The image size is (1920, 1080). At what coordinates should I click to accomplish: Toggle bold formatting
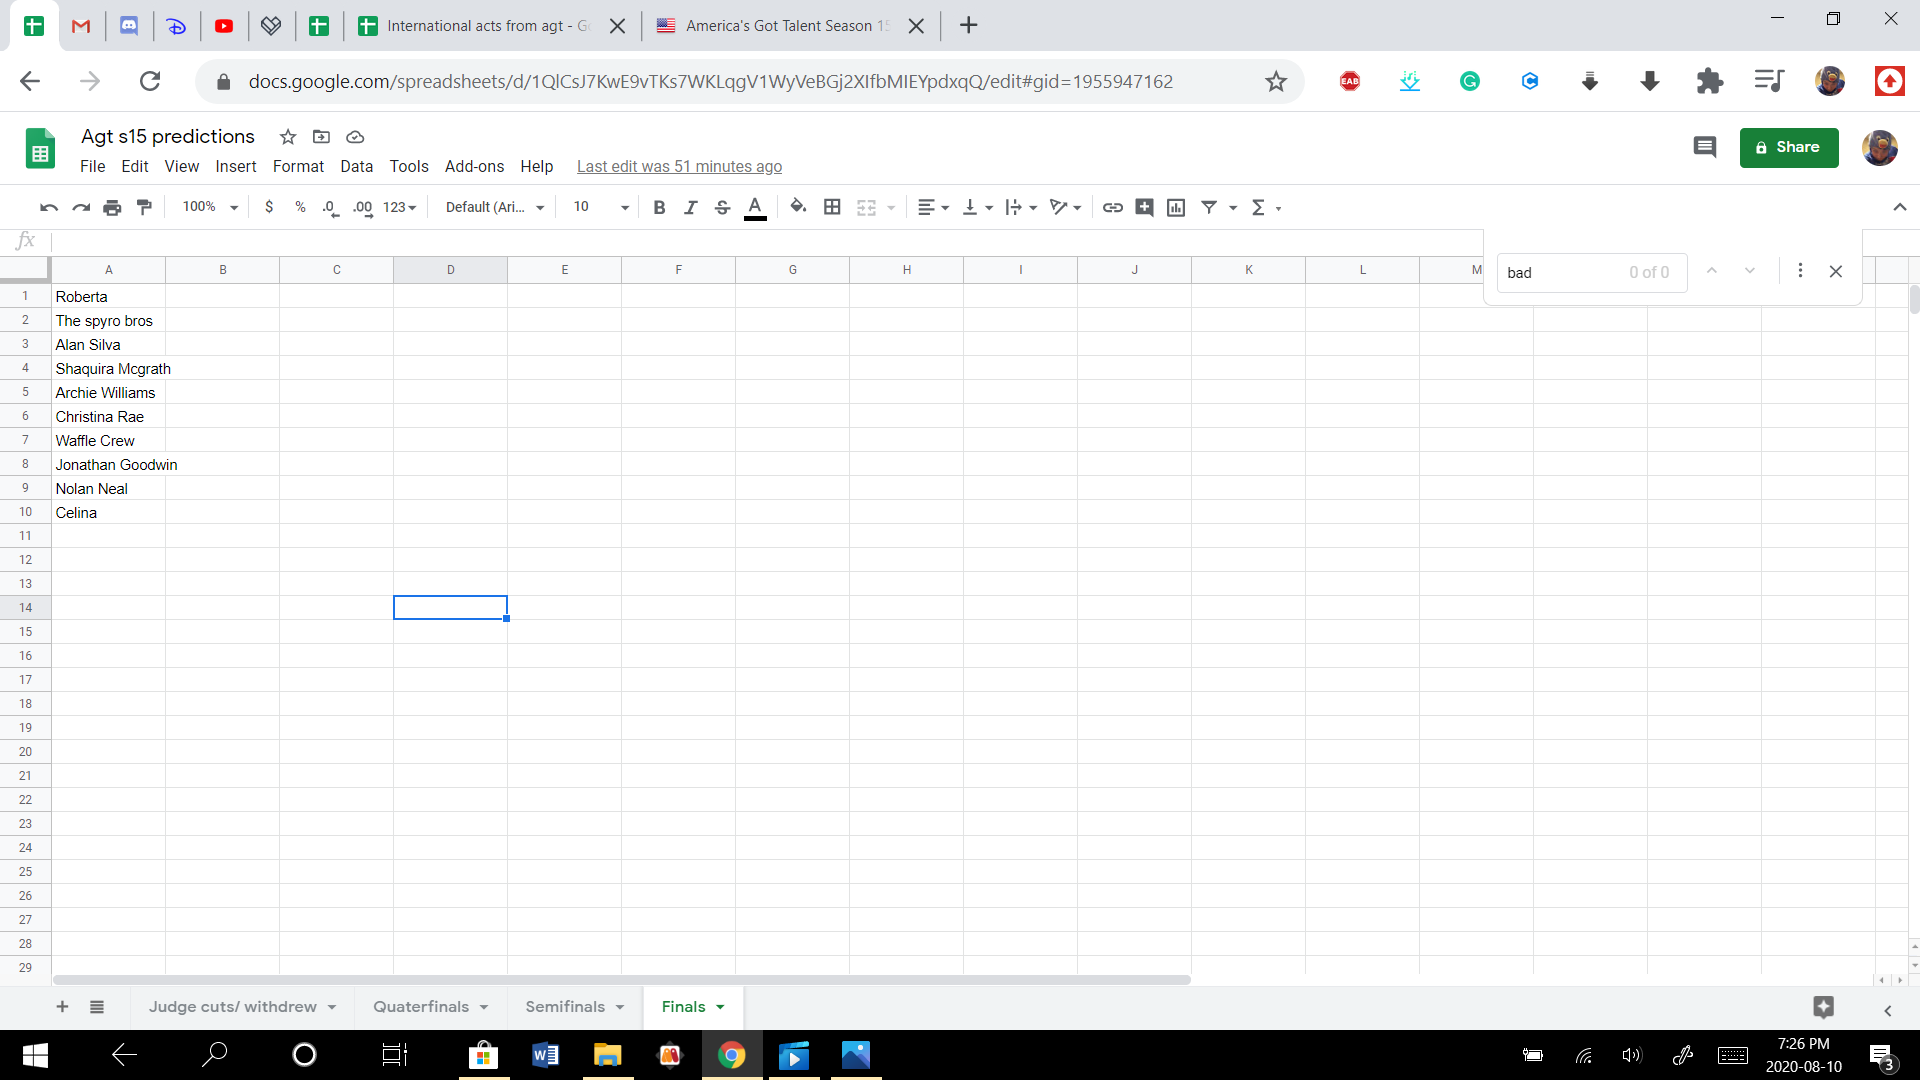click(659, 207)
